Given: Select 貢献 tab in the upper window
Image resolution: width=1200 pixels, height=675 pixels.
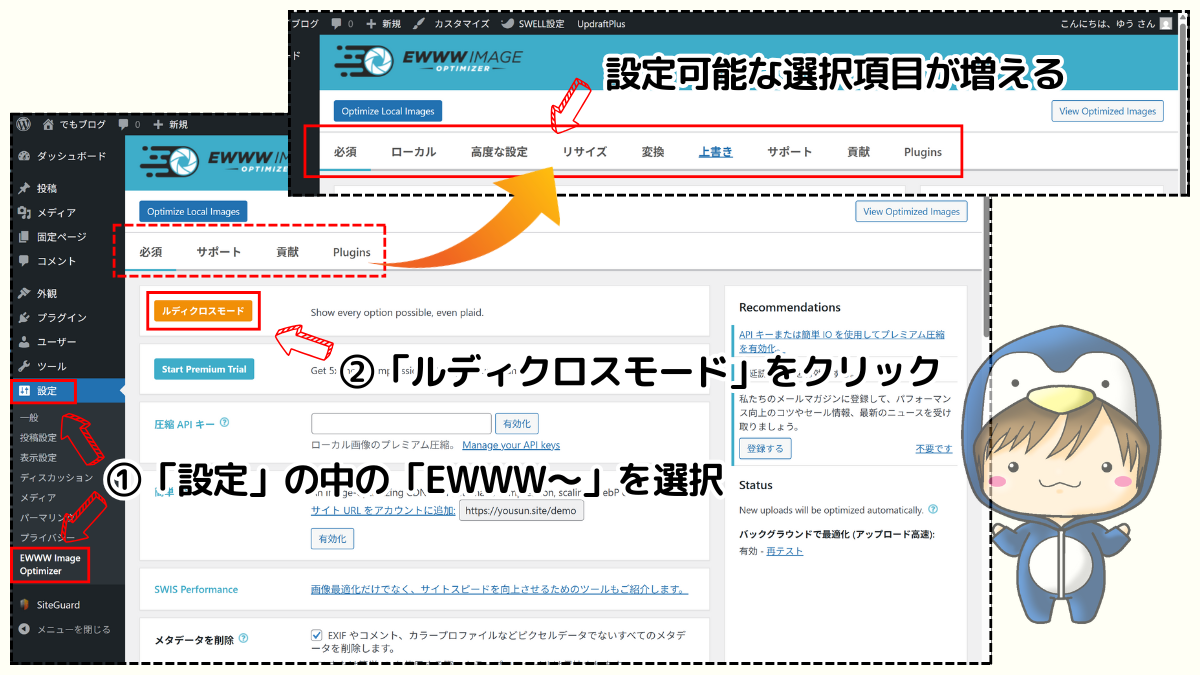Looking at the screenshot, I should (859, 152).
